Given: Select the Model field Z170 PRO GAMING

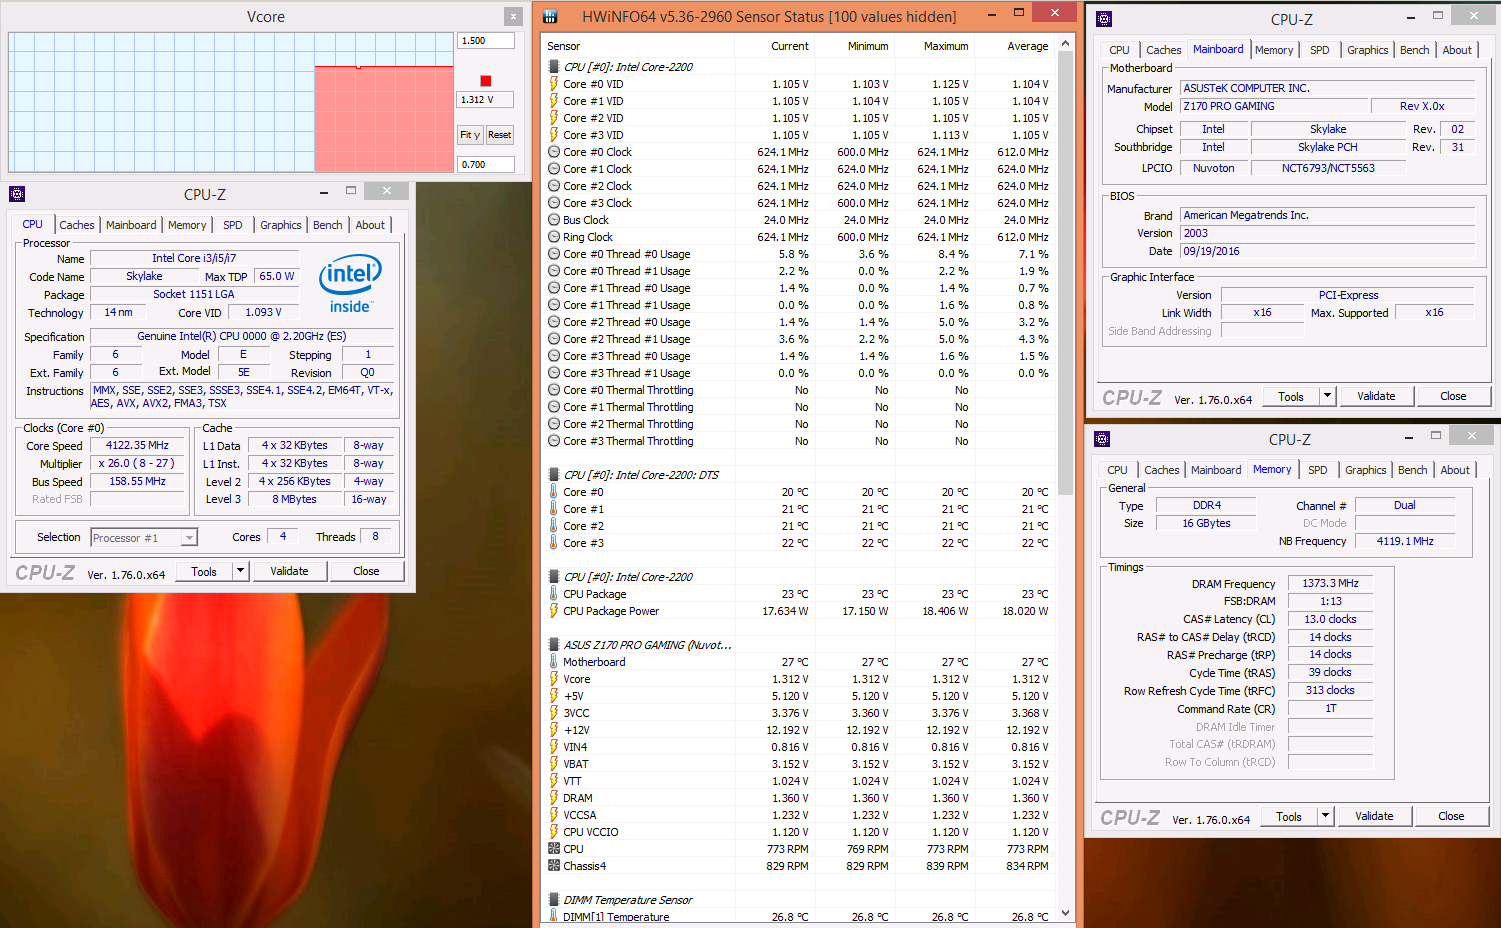Looking at the screenshot, I should (1272, 106).
